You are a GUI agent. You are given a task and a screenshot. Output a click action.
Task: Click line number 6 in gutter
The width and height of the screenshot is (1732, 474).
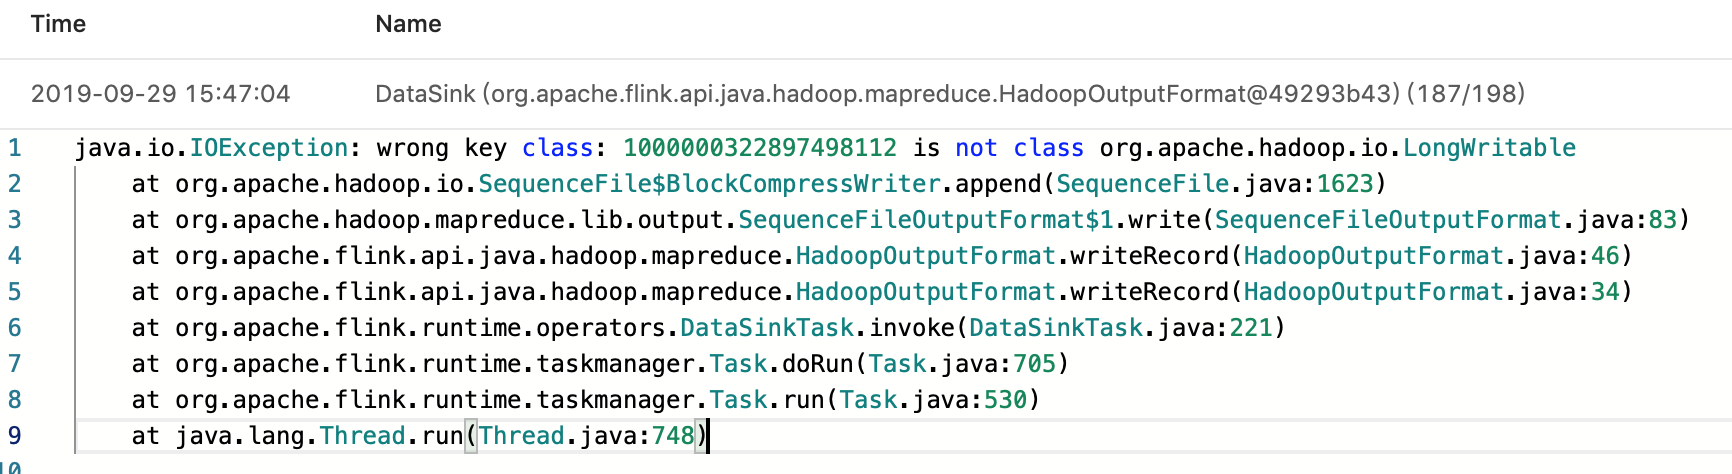pos(14,328)
